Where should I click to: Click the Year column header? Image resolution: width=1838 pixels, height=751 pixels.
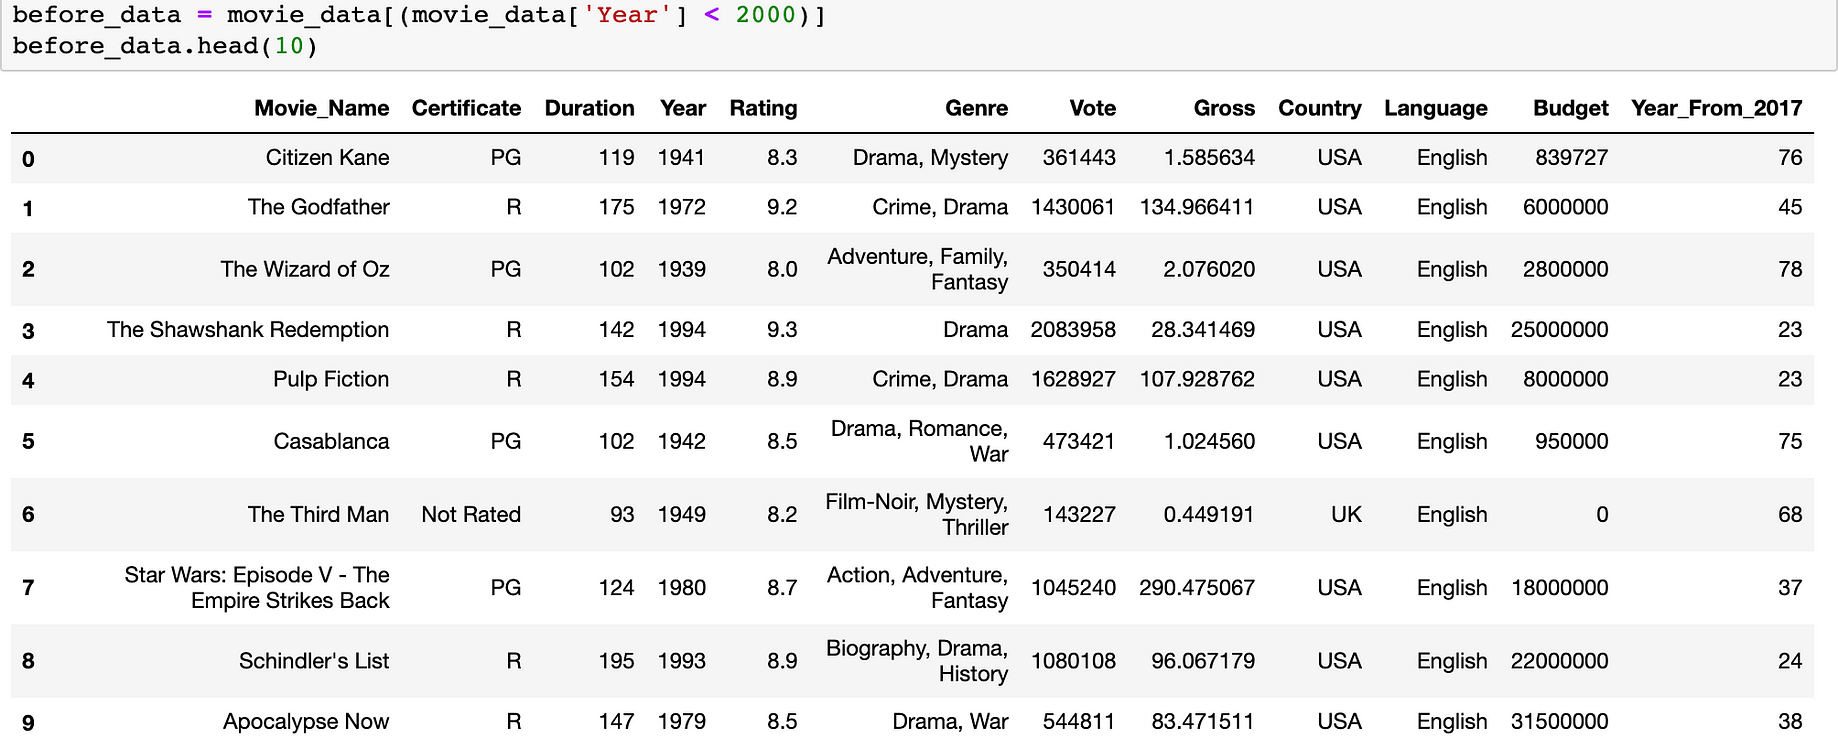click(x=683, y=108)
